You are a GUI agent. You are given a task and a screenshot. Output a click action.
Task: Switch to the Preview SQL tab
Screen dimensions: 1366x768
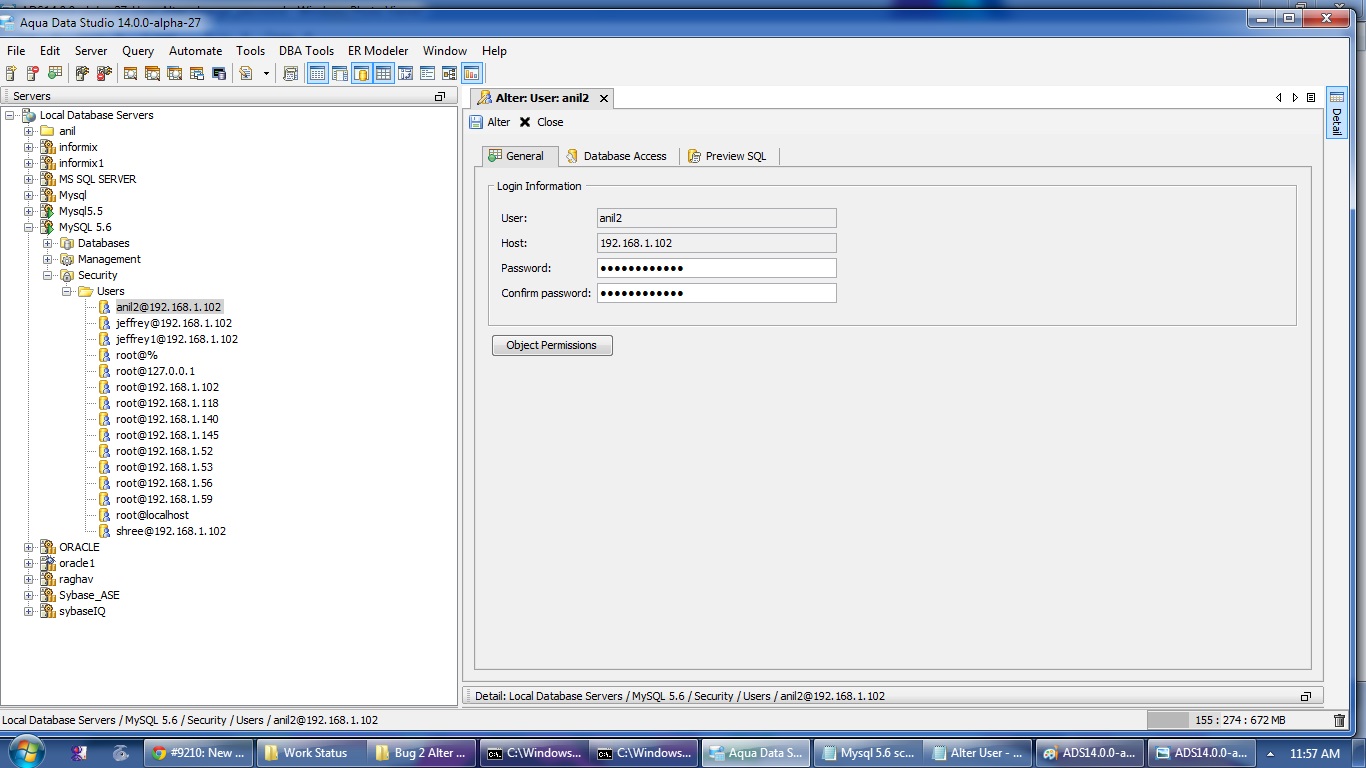point(728,156)
